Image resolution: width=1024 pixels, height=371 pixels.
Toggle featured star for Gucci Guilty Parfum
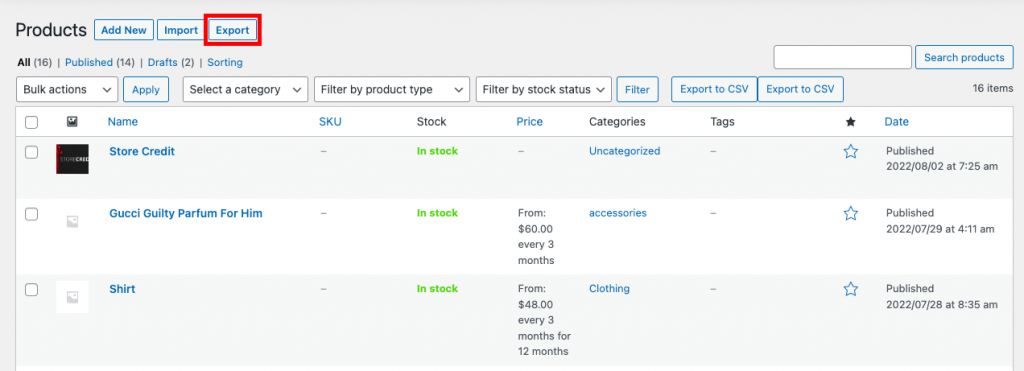(x=850, y=214)
